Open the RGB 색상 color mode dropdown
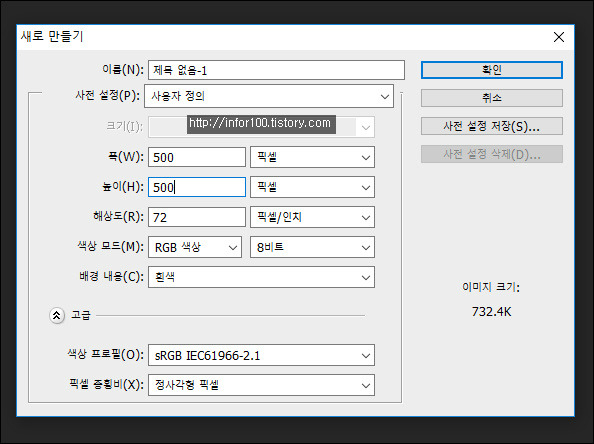This screenshot has width=594, height=444. pos(195,247)
